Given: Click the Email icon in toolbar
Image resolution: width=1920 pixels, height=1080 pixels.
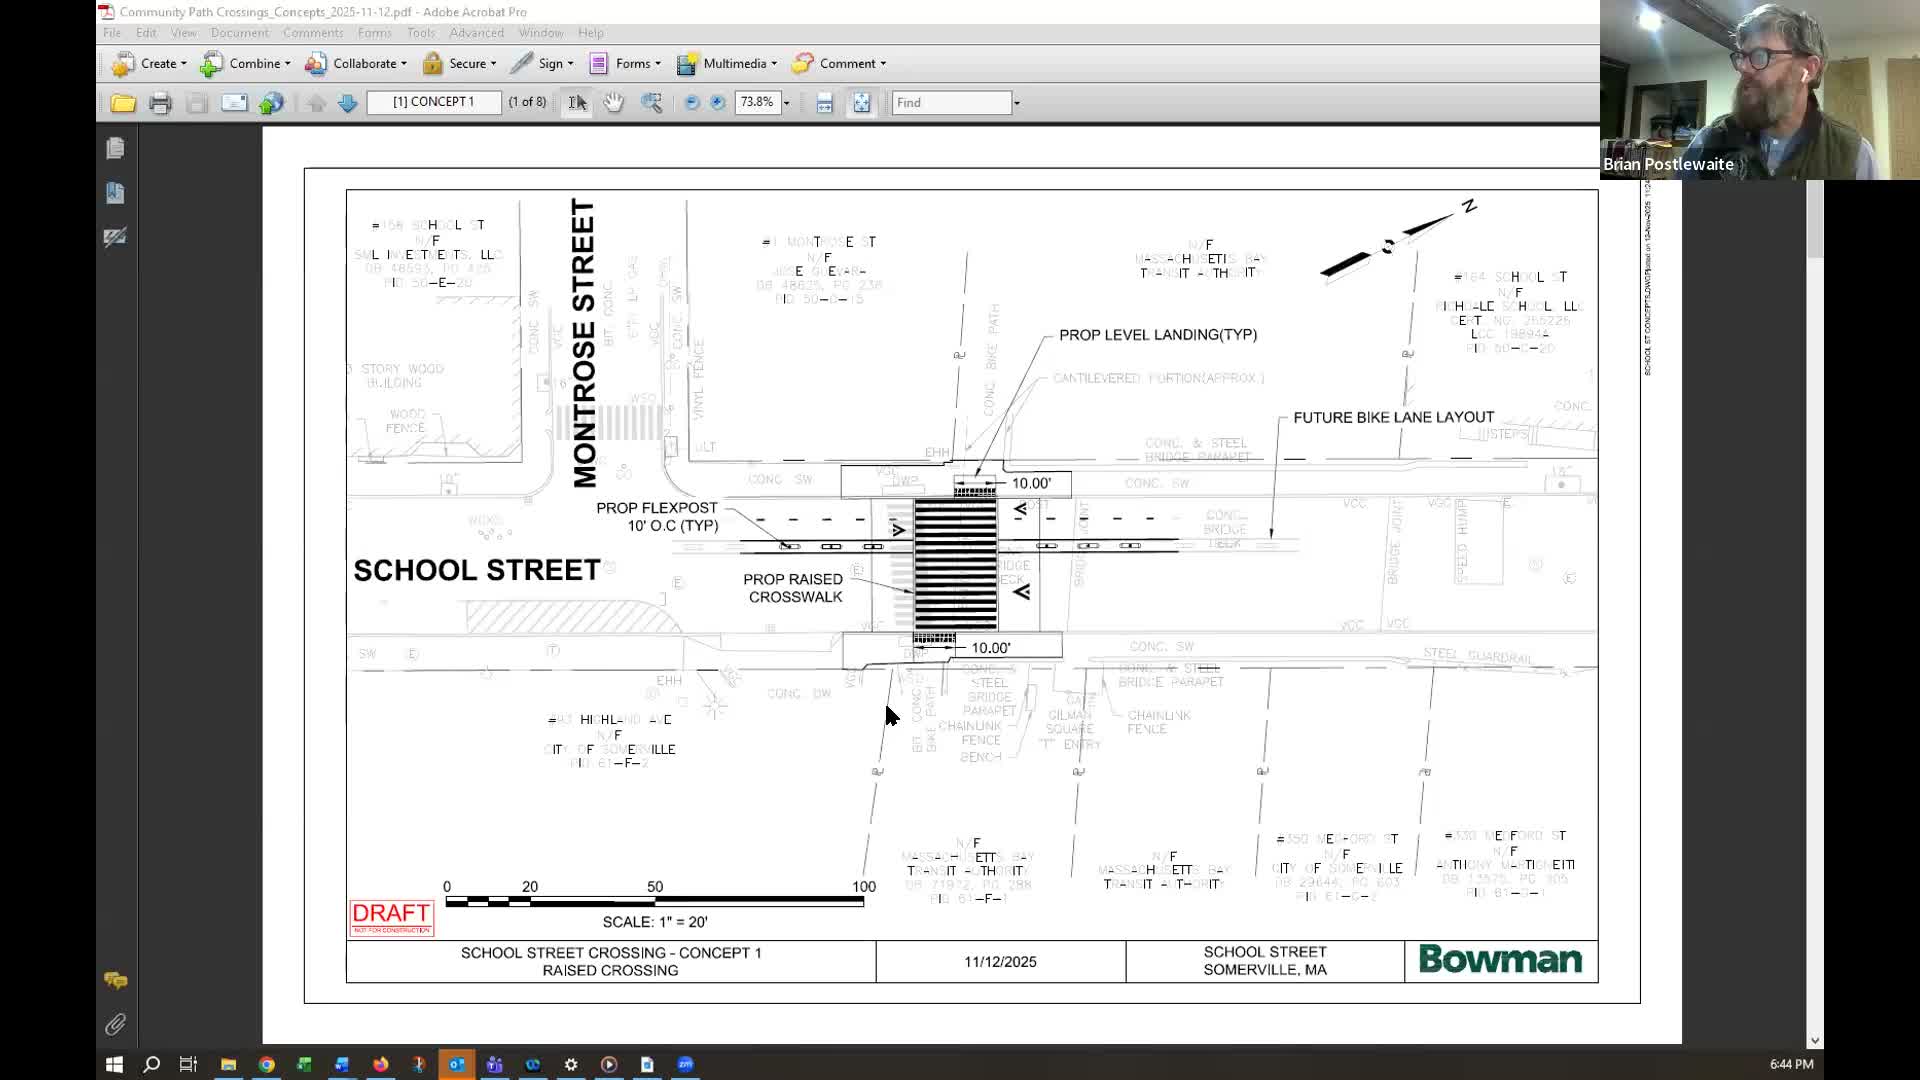Looking at the screenshot, I should tap(234, 102).
